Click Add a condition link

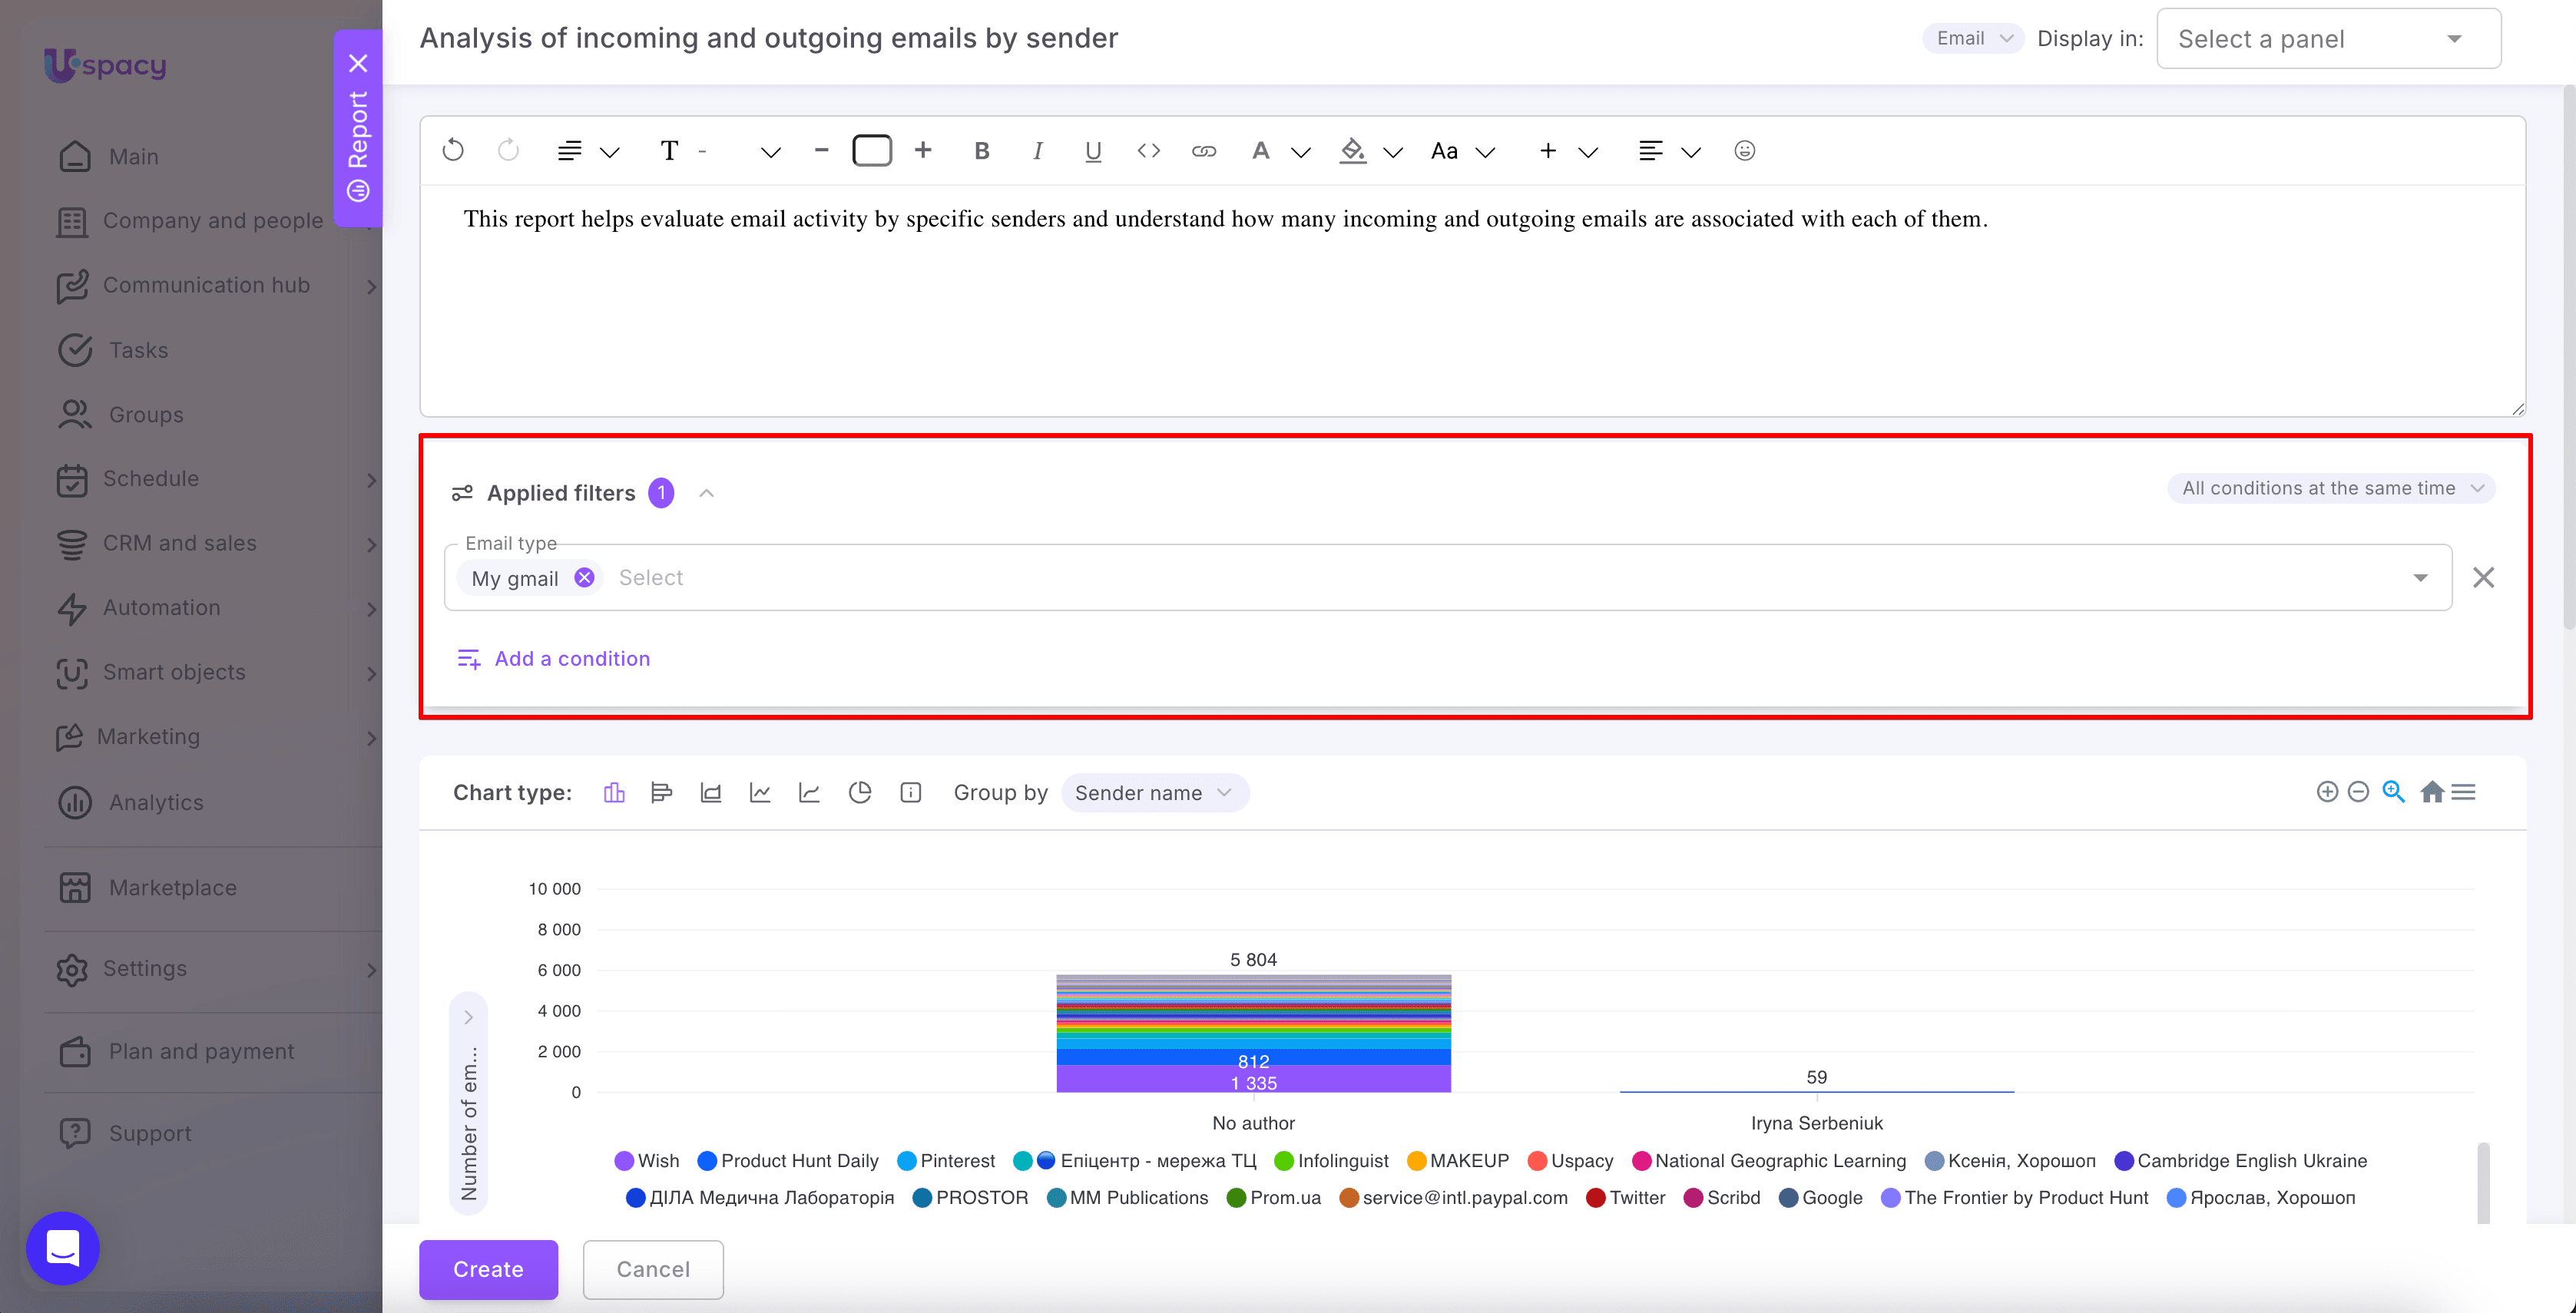(x=553, y=658)
